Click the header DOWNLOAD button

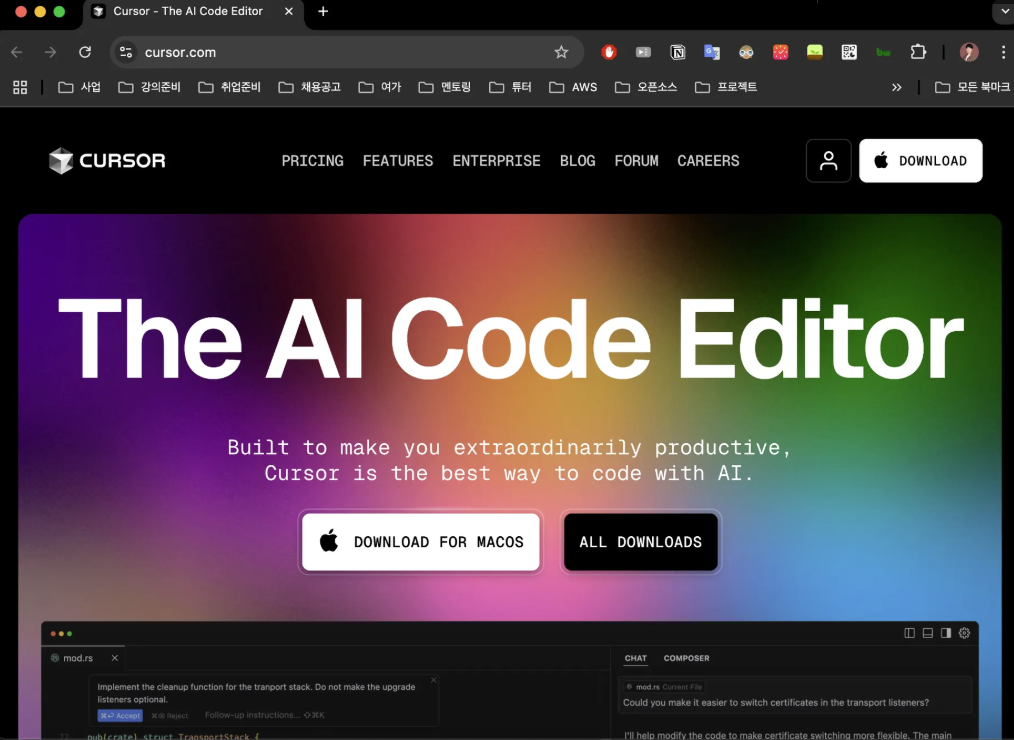[921, 160]
